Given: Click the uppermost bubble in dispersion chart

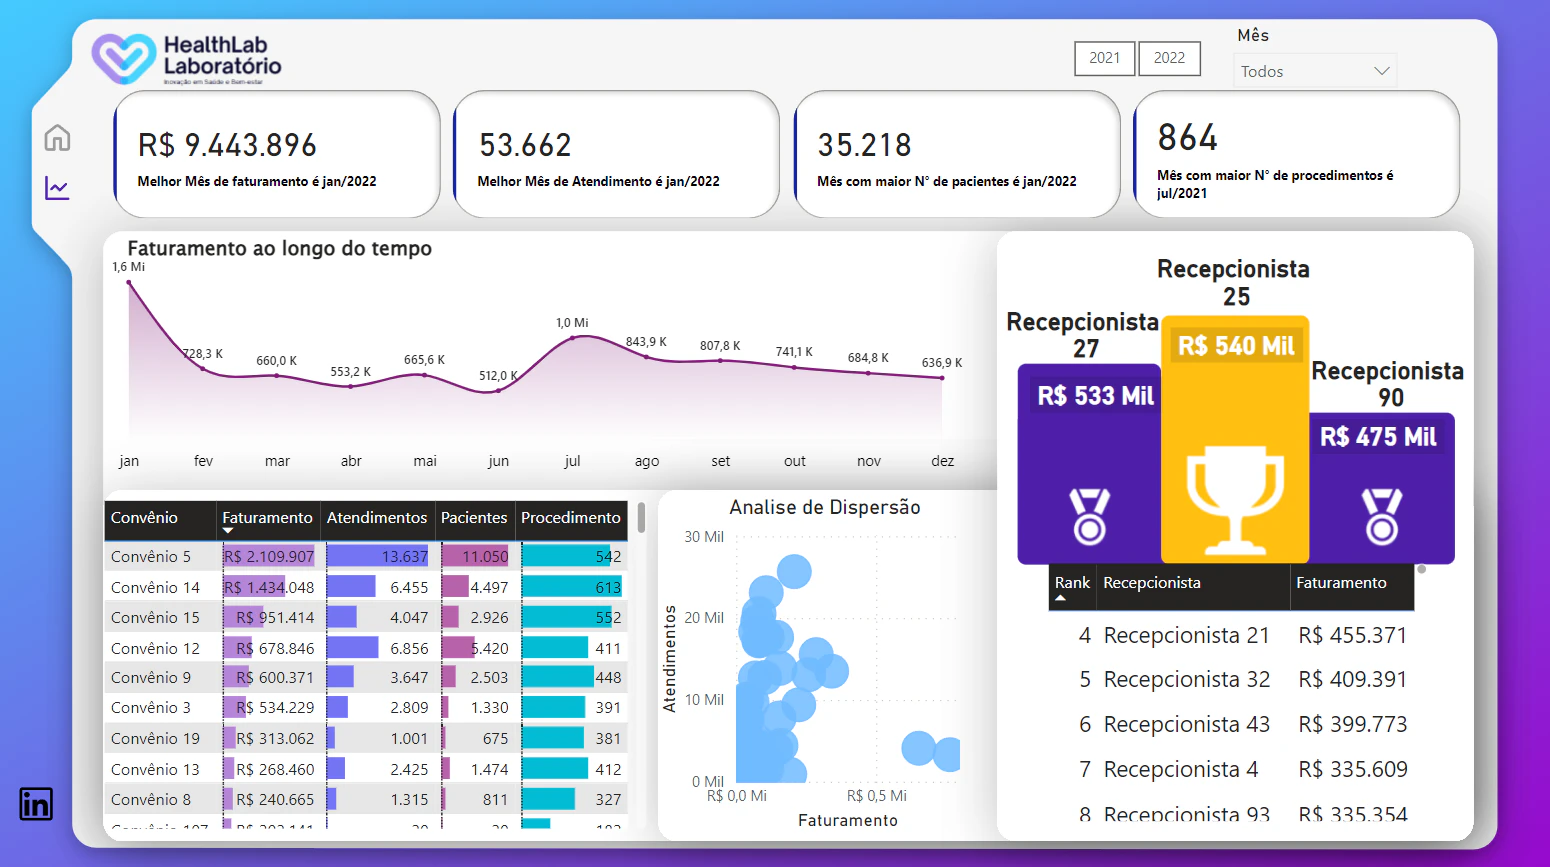Looking at the screenshot, I should click(x=794, y=571).
